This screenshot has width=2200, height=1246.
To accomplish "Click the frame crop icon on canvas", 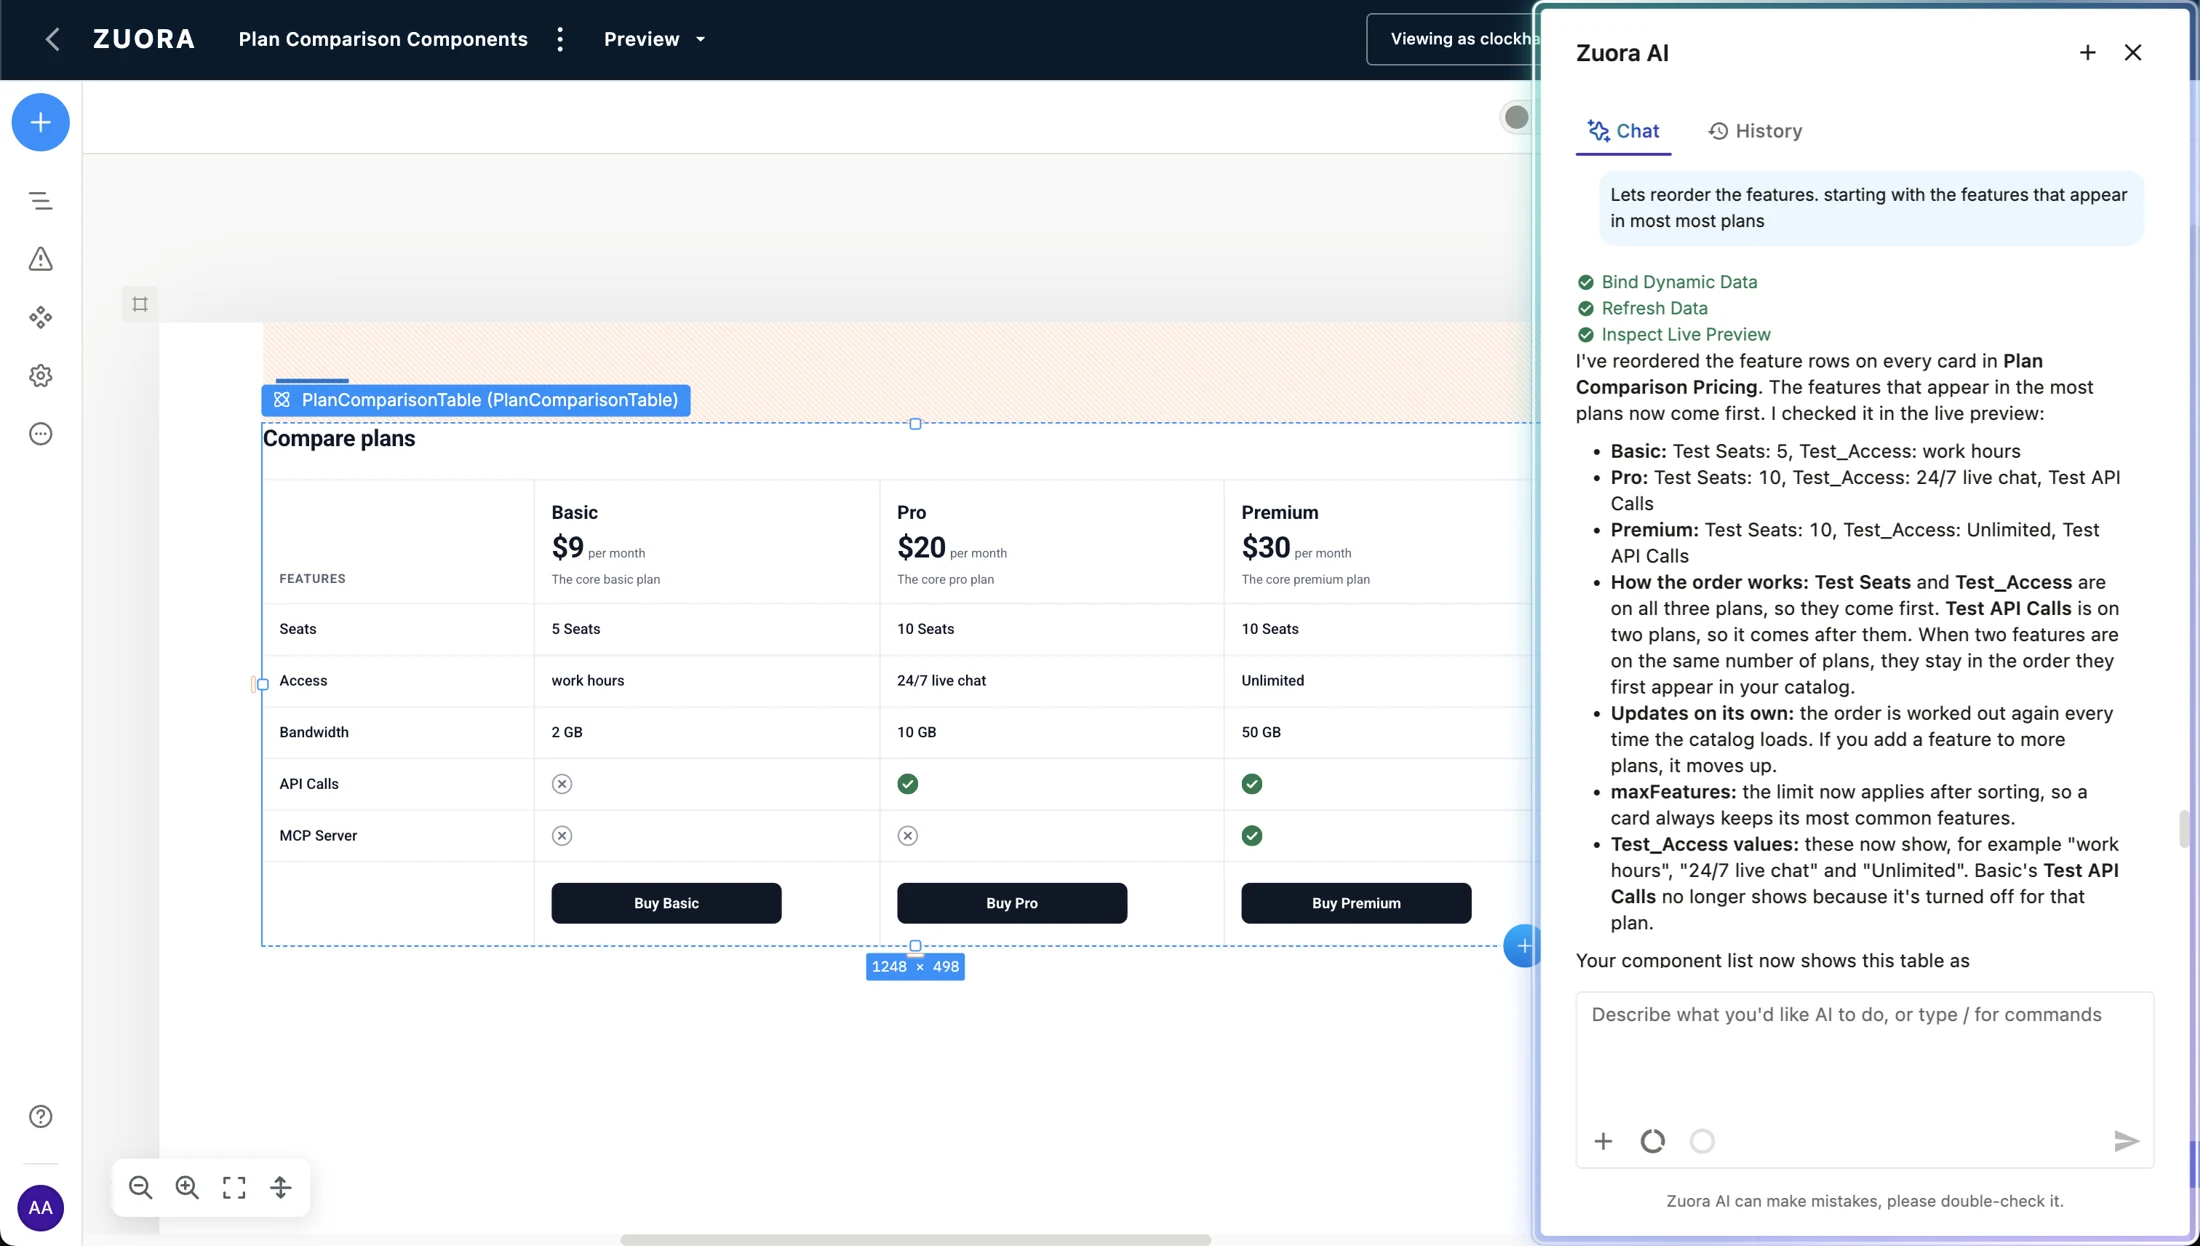I will point(140,304).
